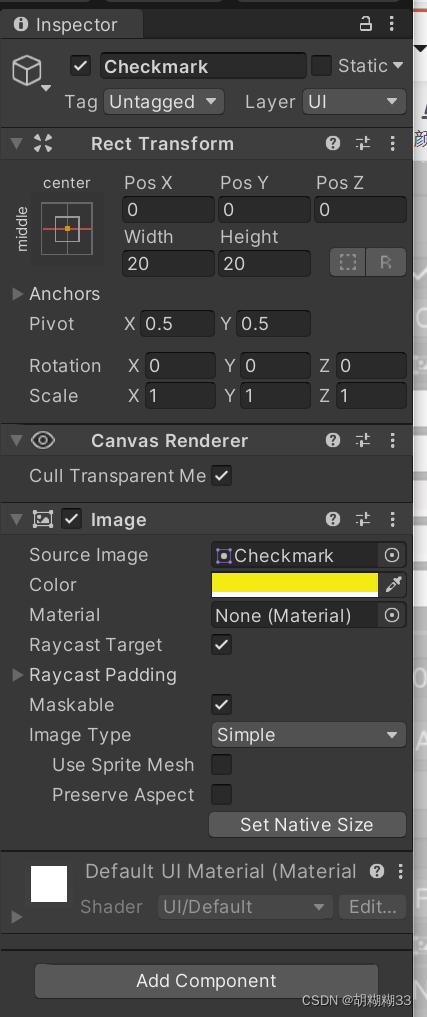
Task: Pick color with the eyedropper icon
Action: [393, 585]
